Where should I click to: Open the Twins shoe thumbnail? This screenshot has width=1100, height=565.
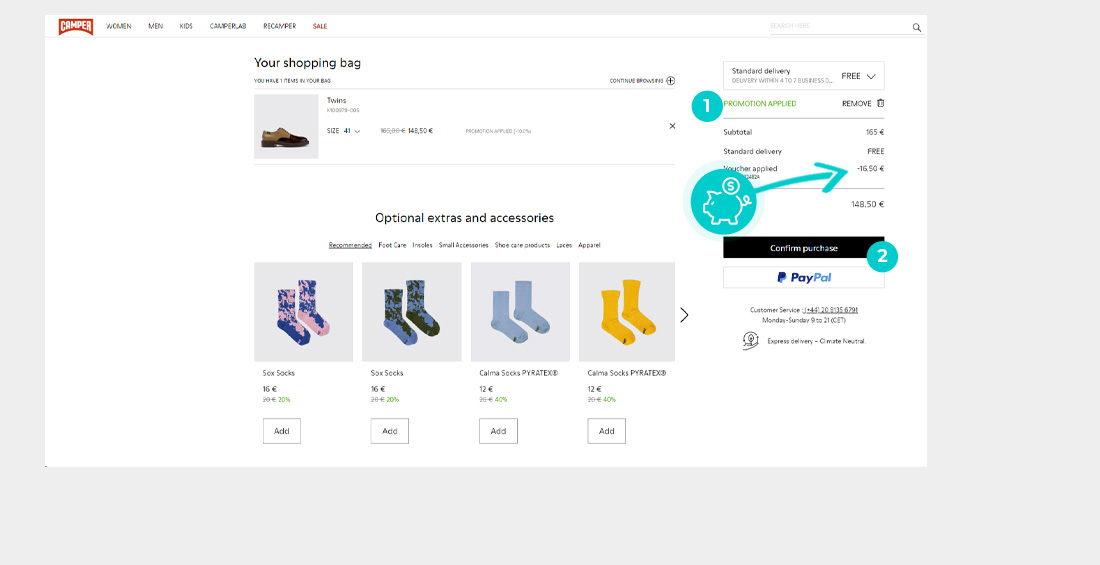286,126
